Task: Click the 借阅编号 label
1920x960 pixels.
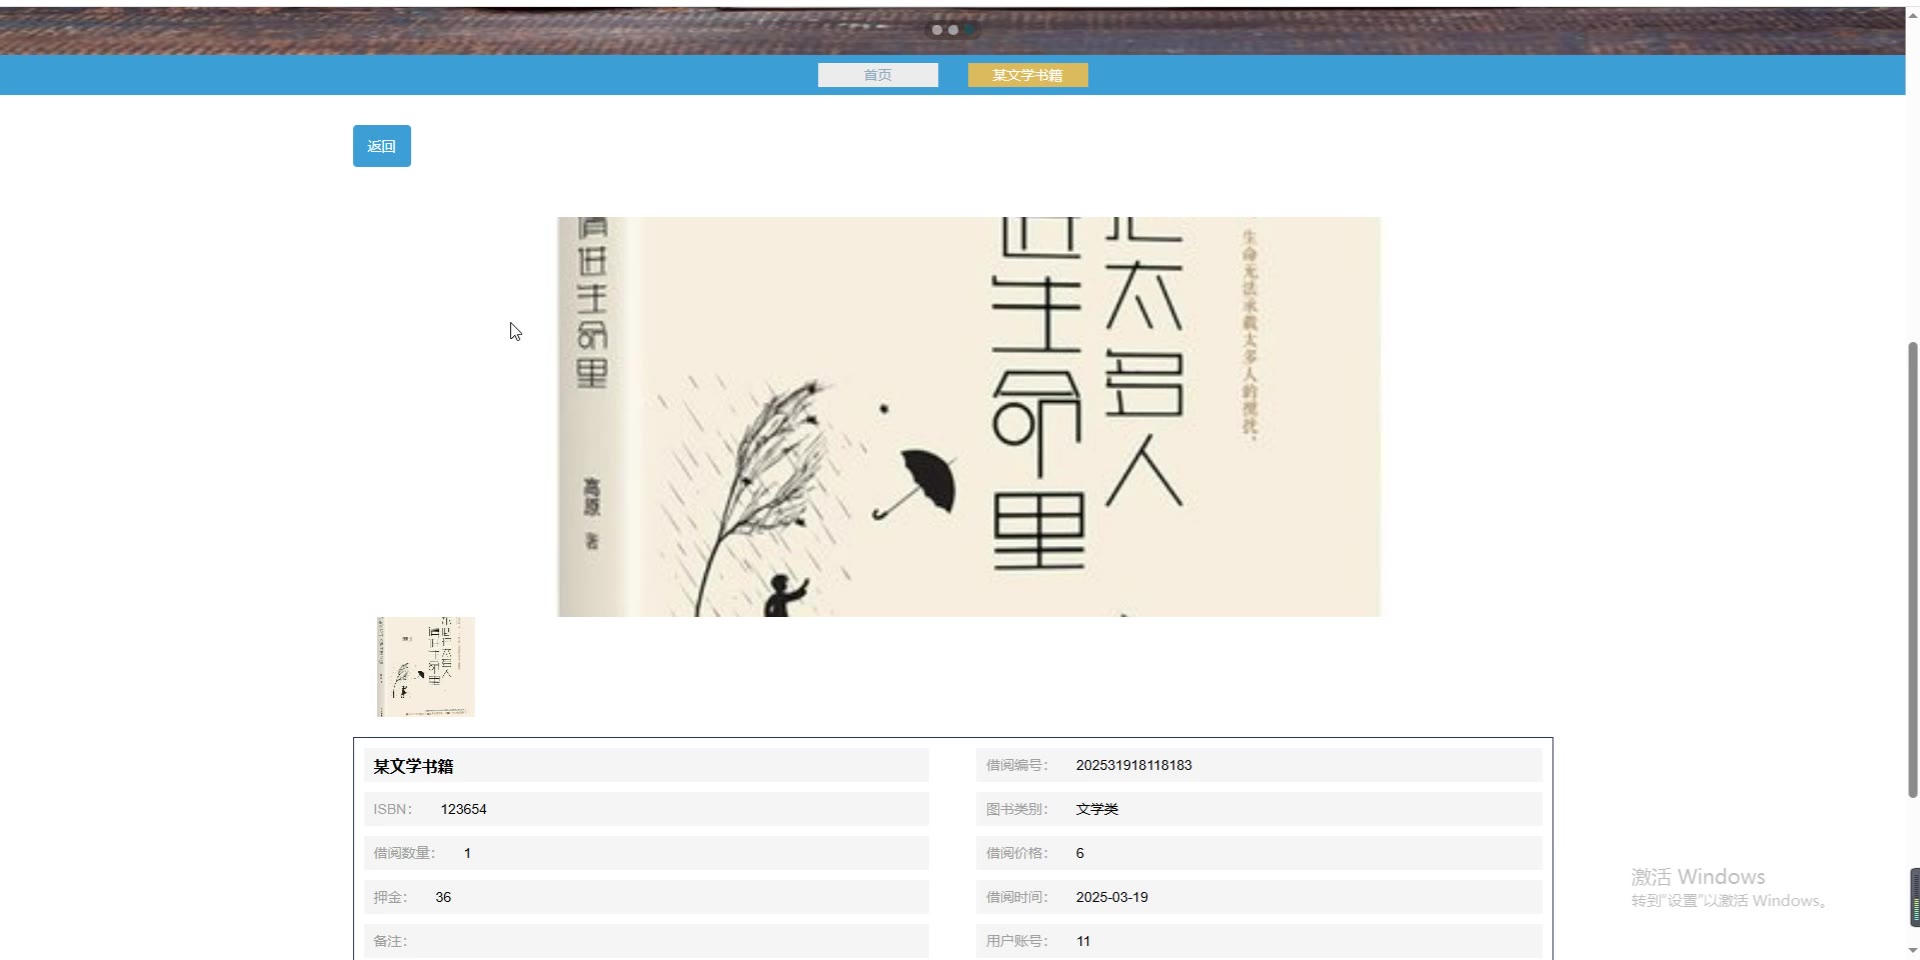Action: click(1017, 765)
